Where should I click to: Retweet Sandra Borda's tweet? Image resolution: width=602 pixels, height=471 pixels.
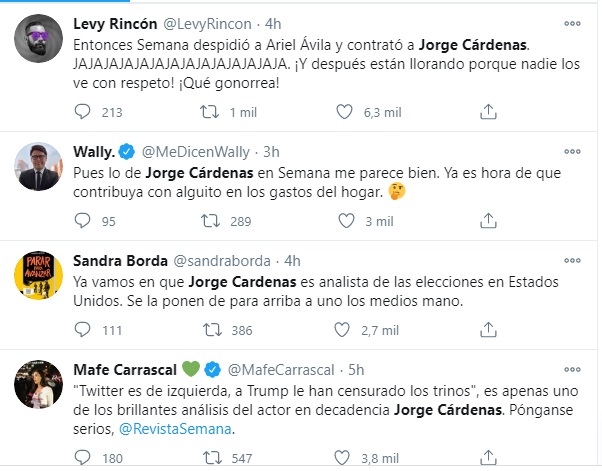point(212,330)
